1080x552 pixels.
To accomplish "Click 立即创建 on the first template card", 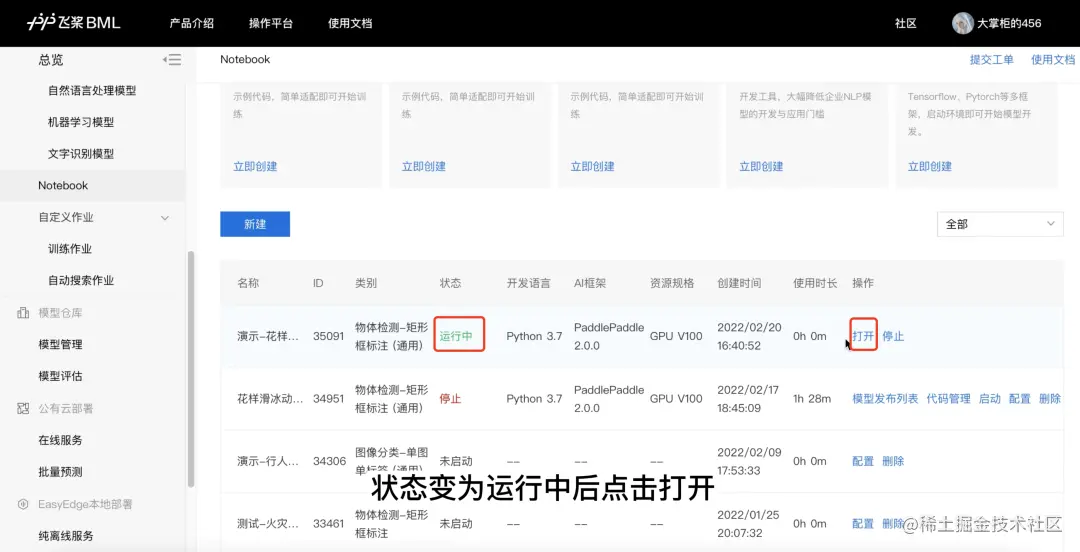I will pos(255,166).
